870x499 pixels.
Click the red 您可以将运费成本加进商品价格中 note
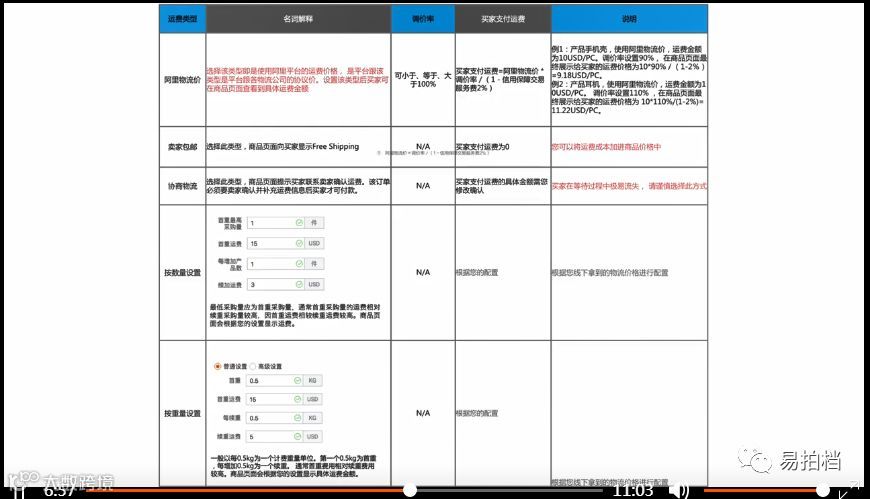(606, 147)
